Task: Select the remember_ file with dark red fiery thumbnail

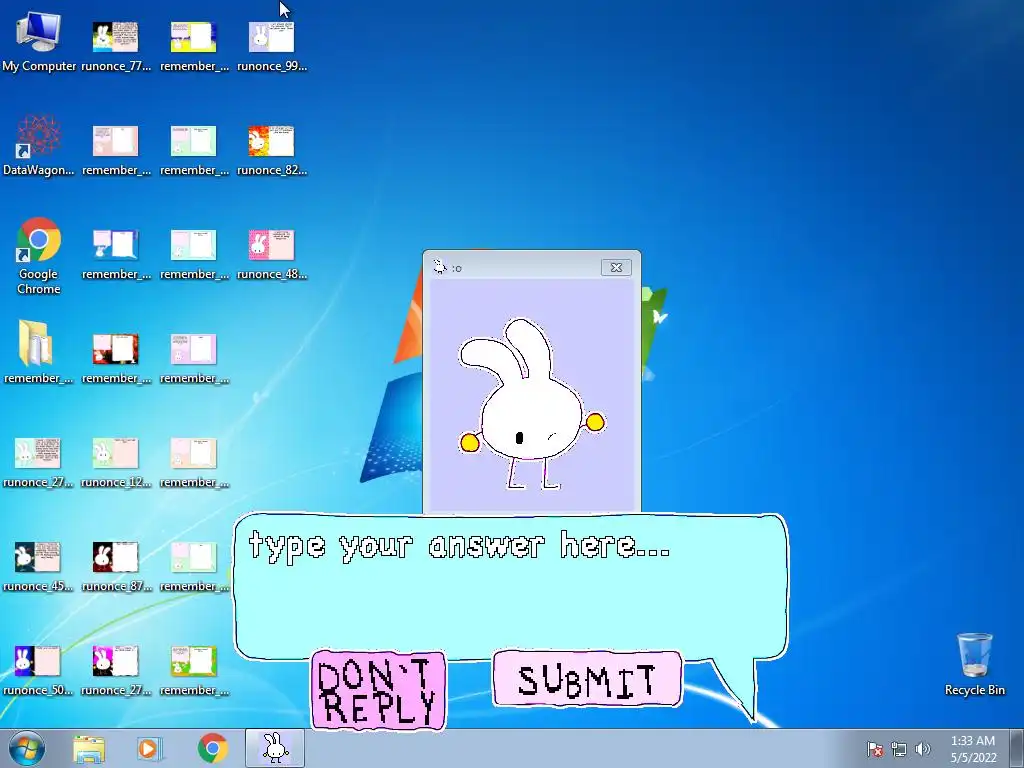Action: click(x=116, y=357)
